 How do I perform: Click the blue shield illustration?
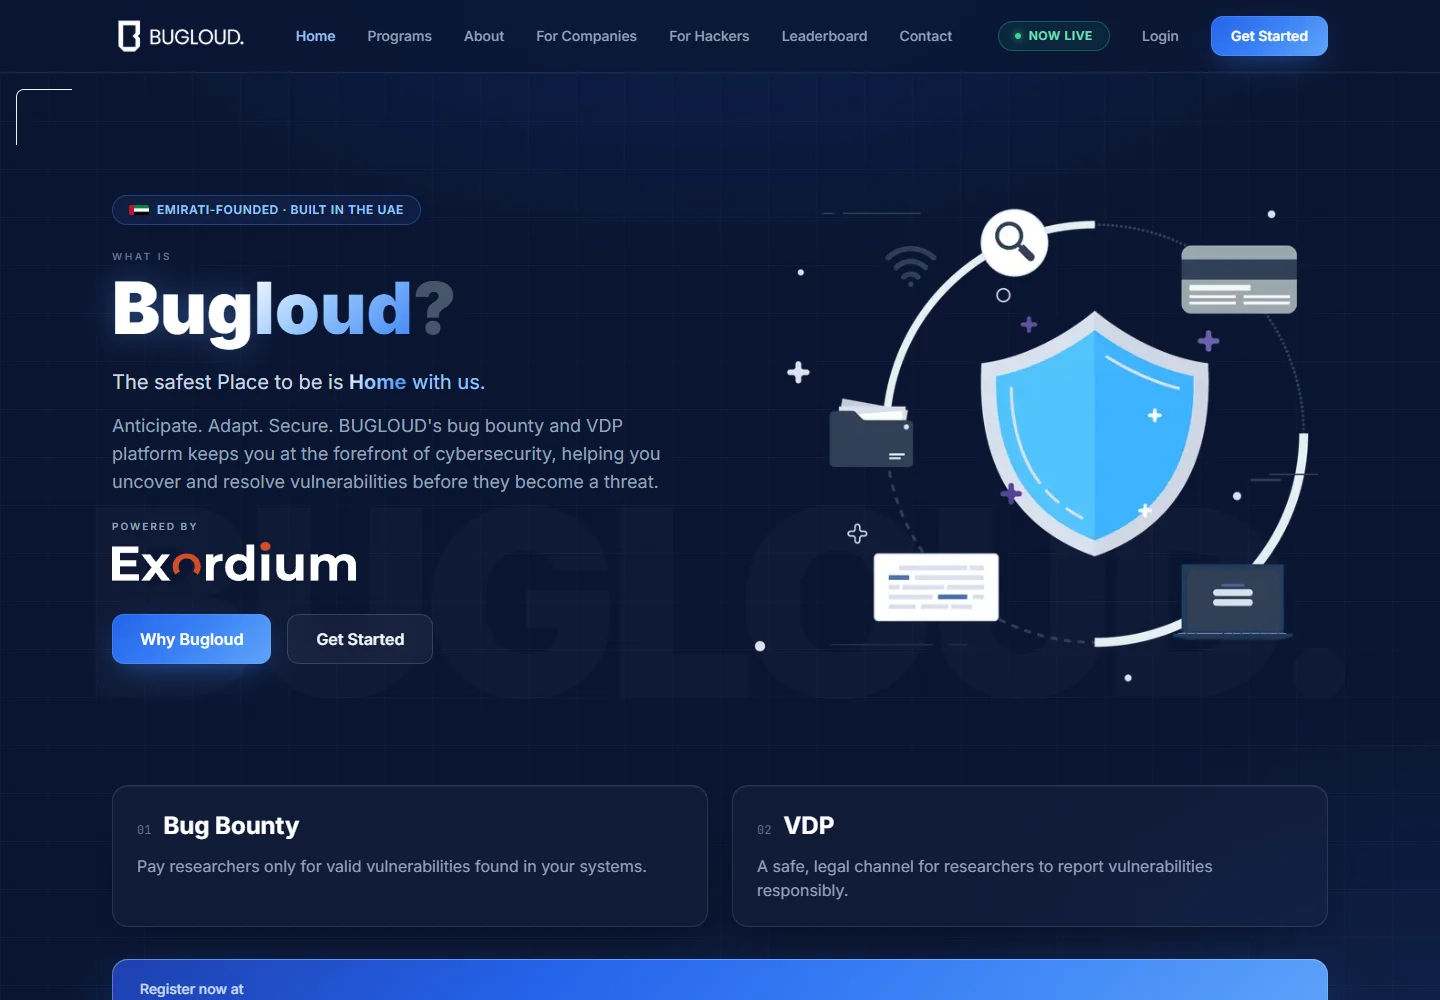tap(1095, 433)
